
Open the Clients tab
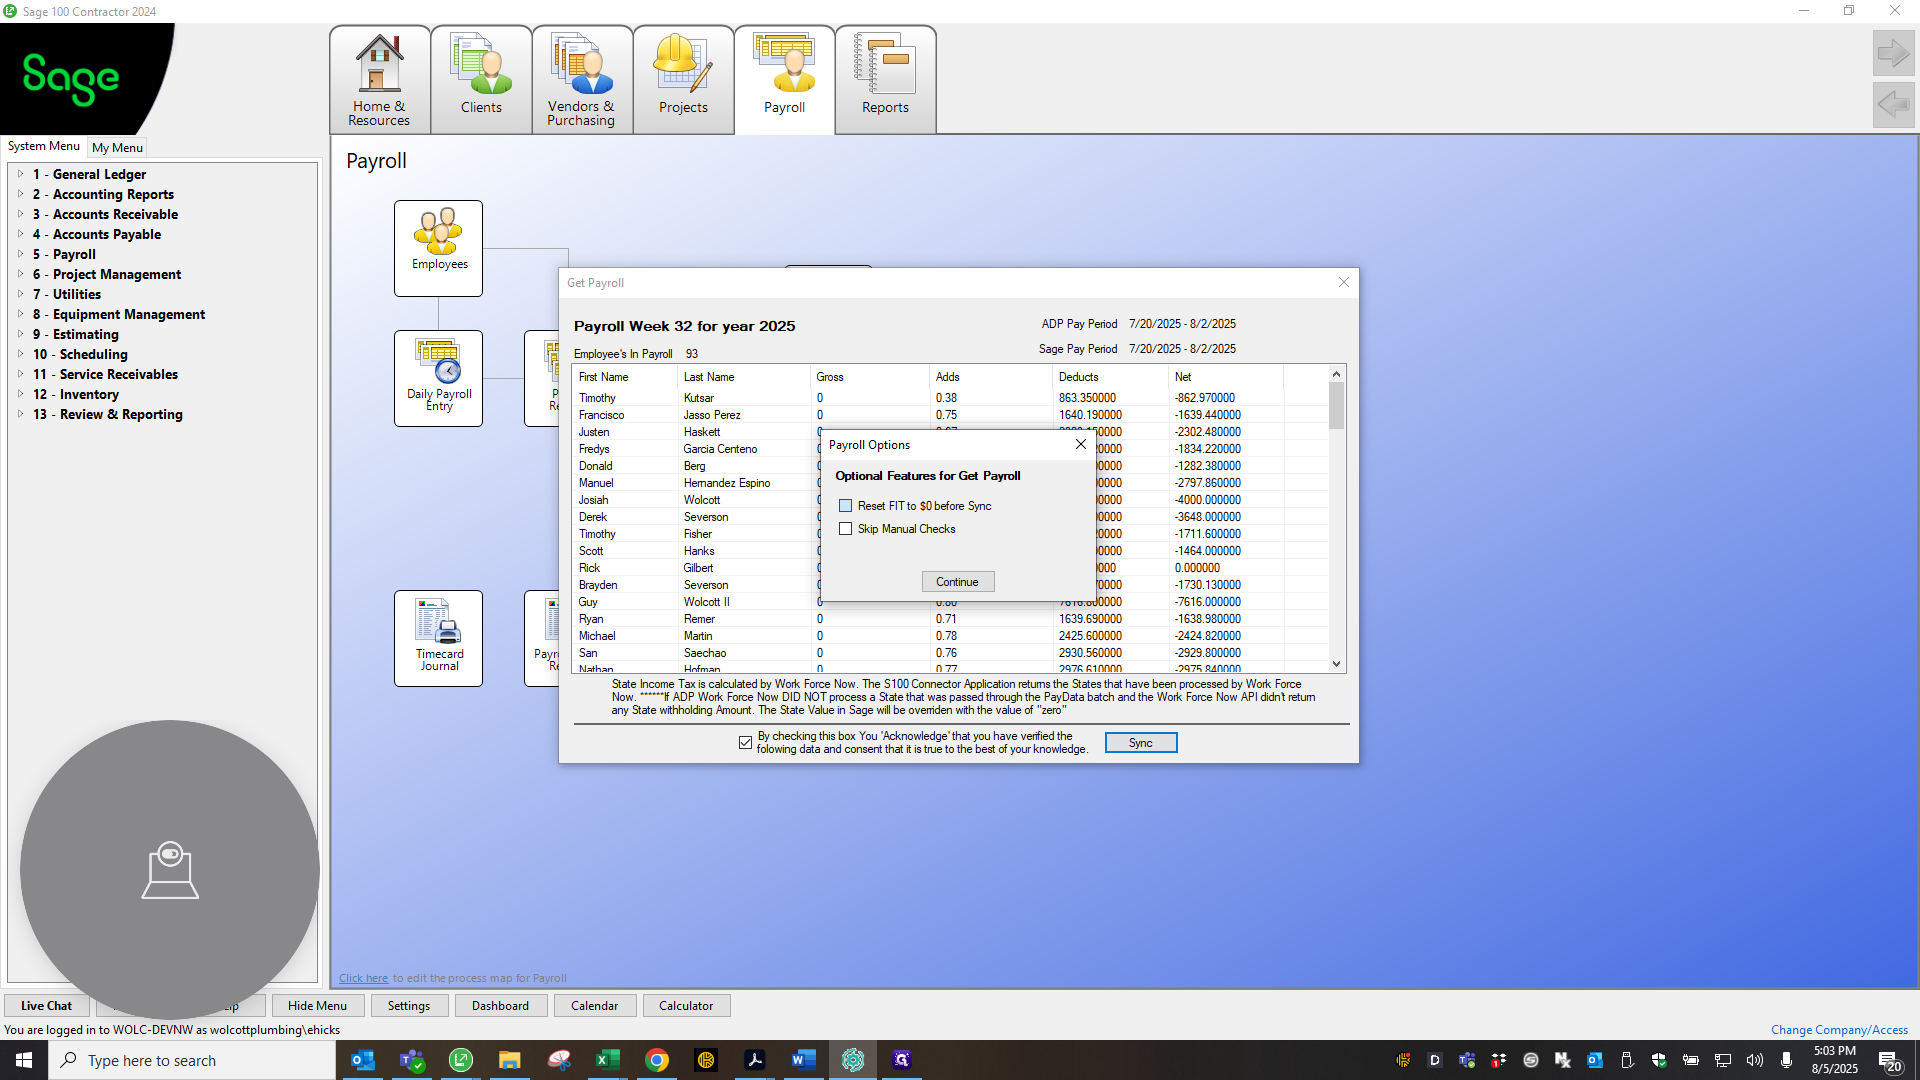[481, 80]
